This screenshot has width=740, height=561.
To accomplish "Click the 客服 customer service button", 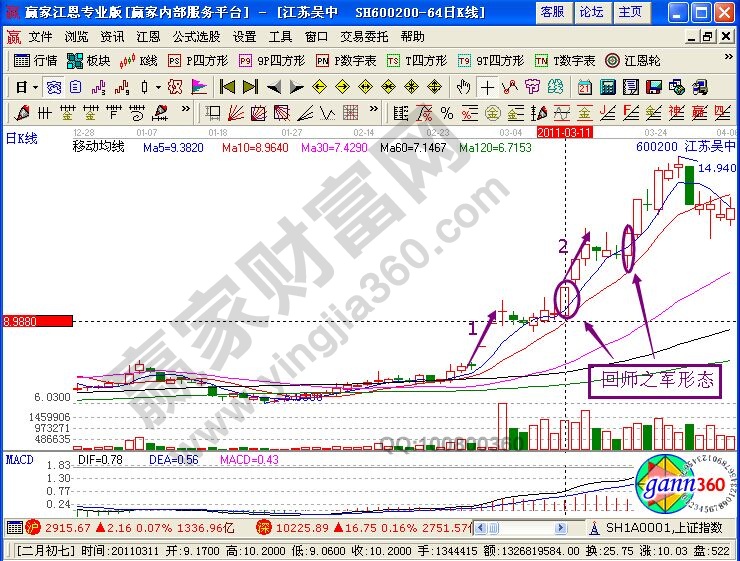I will [551, 12].
